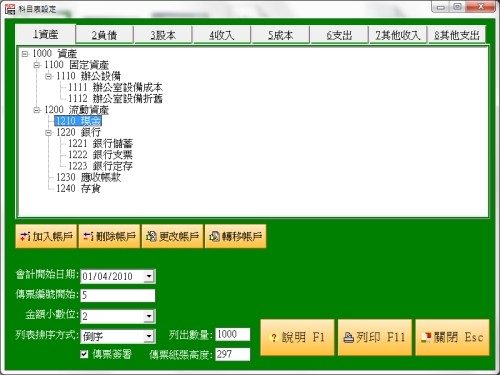Click the 1220 銀行 label
500x375 pixels.
[x=78, y=132]
